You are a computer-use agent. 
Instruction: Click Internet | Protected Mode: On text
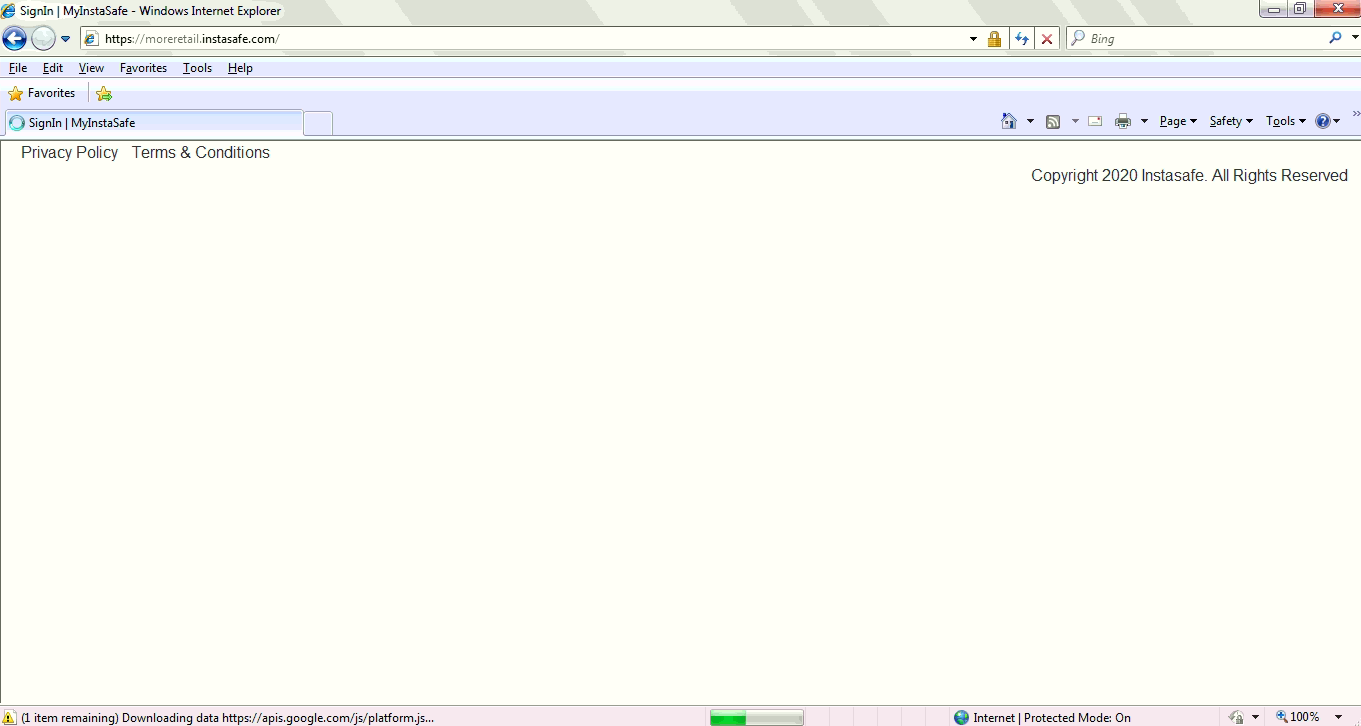point(1052,718)
